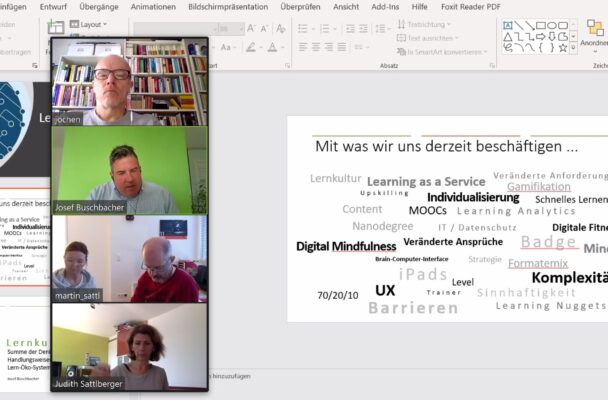
Task: Open the Animationen ribbon tab
Action: coord(152,6)
